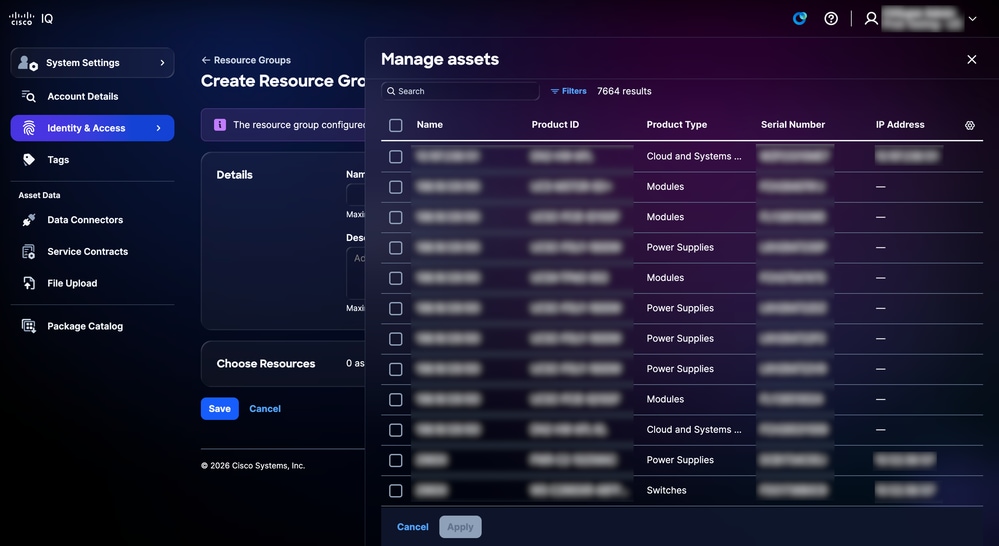Save the resource group
999x546 pixels.
[220, 409]
